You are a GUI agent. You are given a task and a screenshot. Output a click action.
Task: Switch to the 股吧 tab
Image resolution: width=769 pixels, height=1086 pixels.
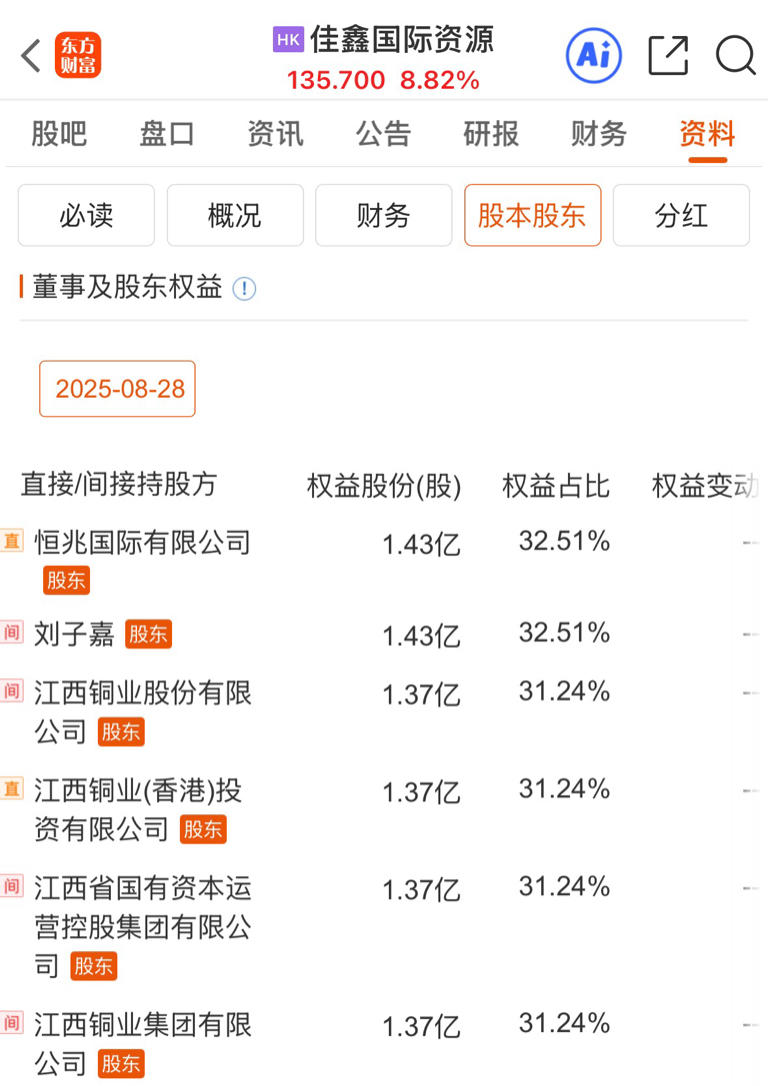click(x=59, y=133)
